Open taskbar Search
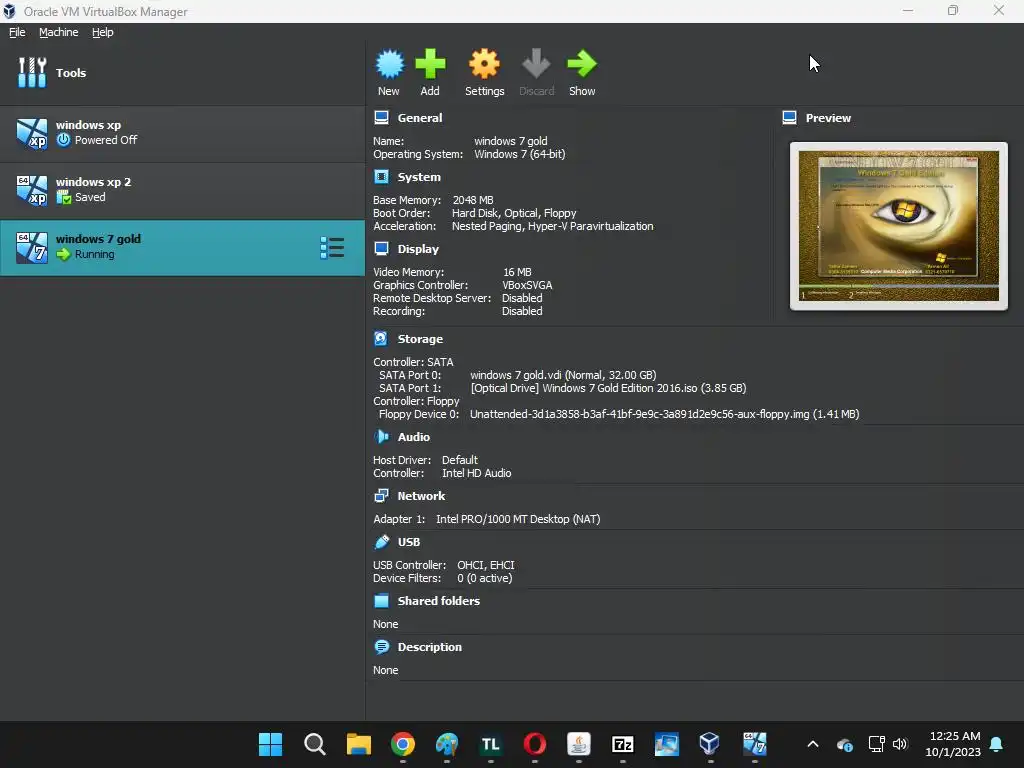Screen dimensions: 1024x768 click(x=314, y=744)
